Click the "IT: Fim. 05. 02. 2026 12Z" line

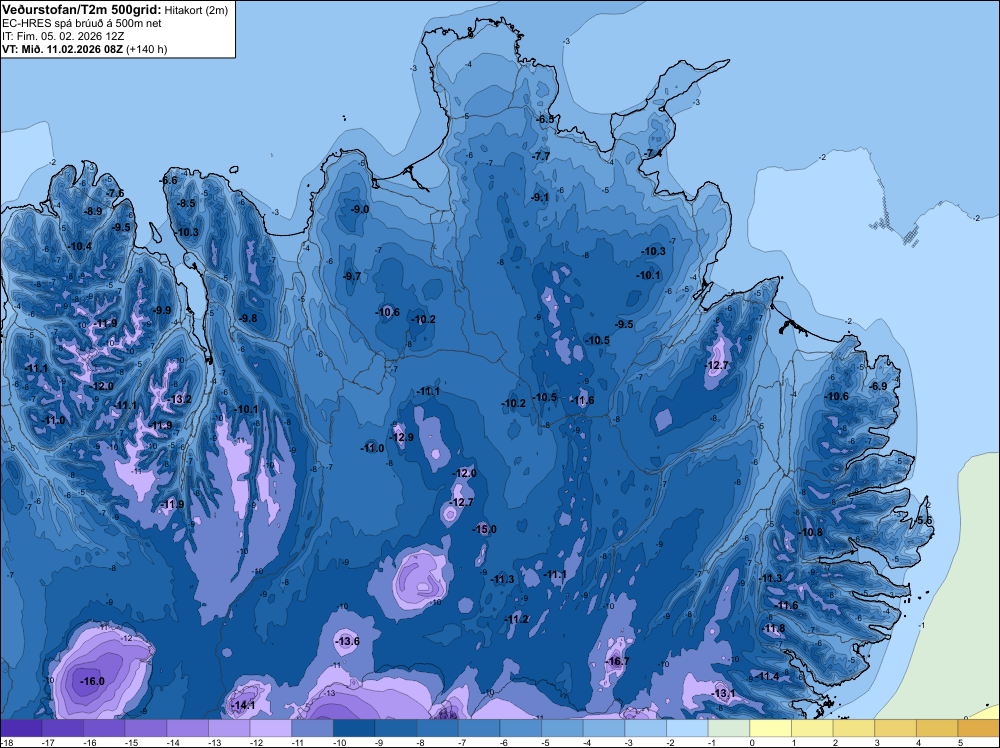click(x=63, y=36)
